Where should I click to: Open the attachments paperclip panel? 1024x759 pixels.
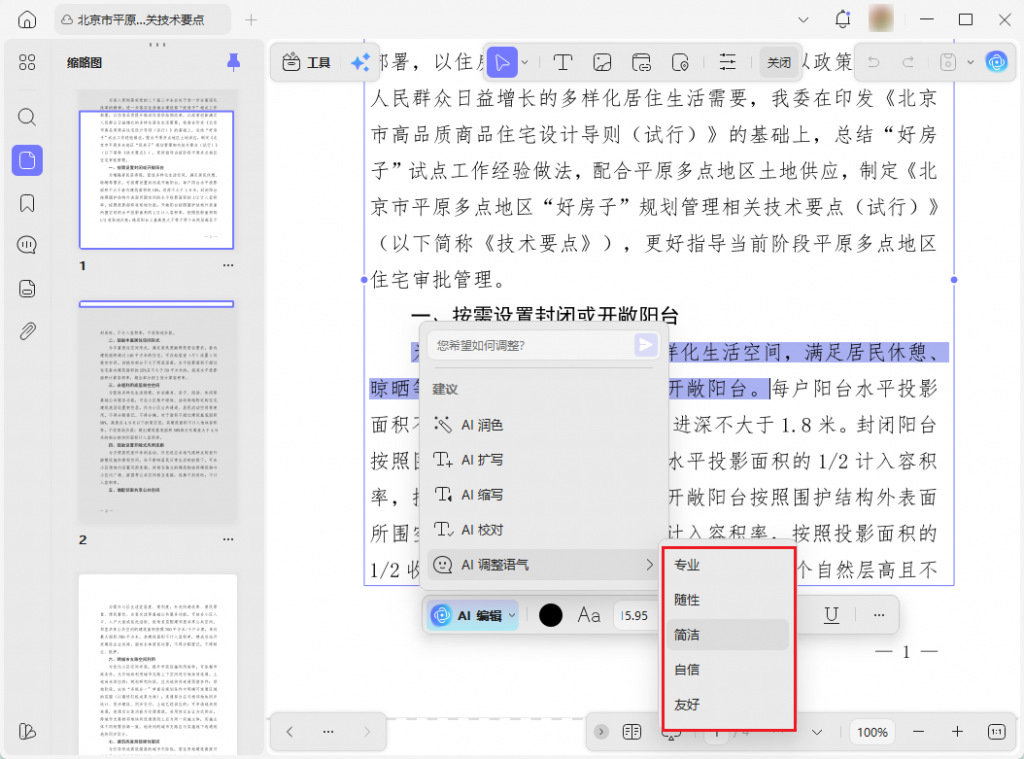point(27,331)
